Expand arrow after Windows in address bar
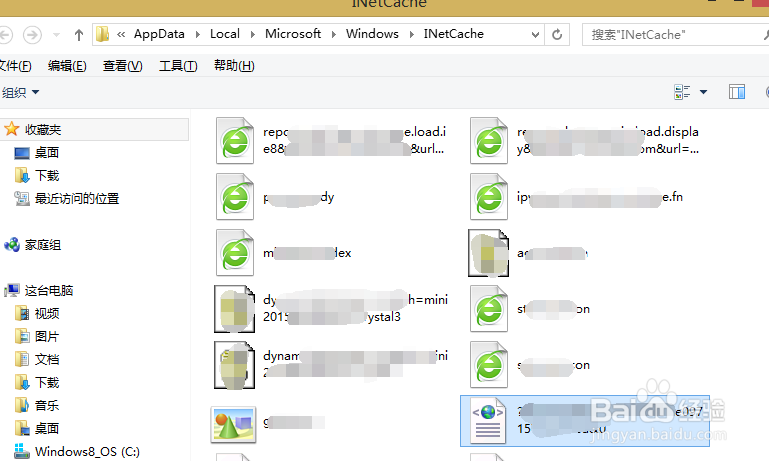 pyautogui.click(x=411, y=34)
